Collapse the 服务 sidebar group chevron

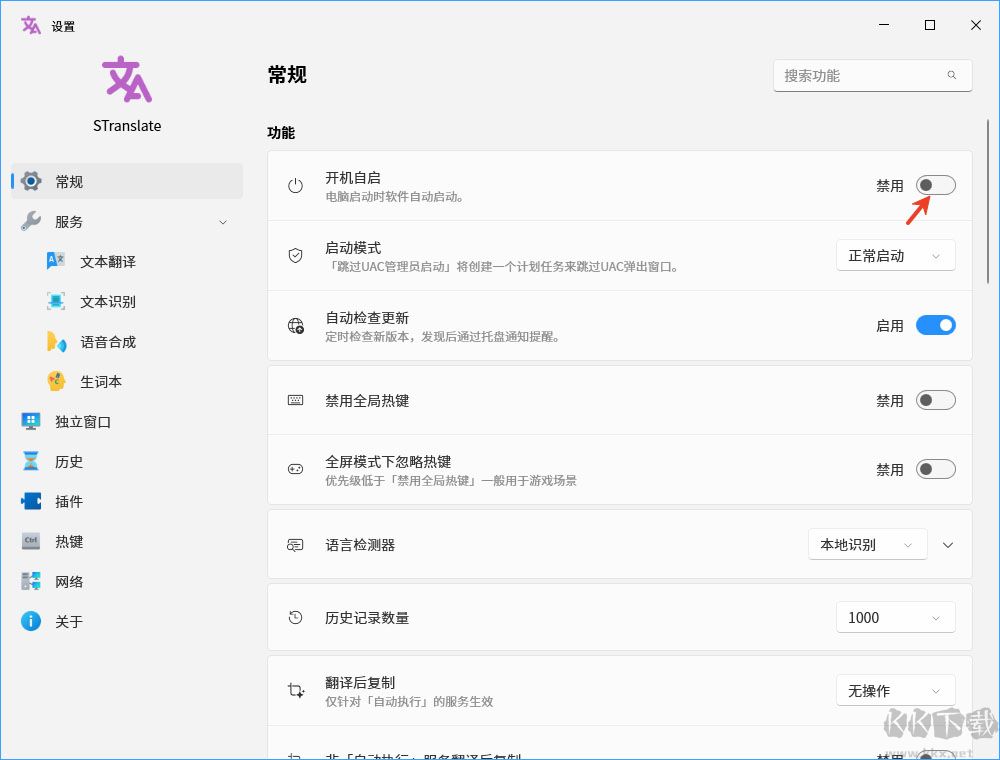pyautogui.click(x=223, y=222)
